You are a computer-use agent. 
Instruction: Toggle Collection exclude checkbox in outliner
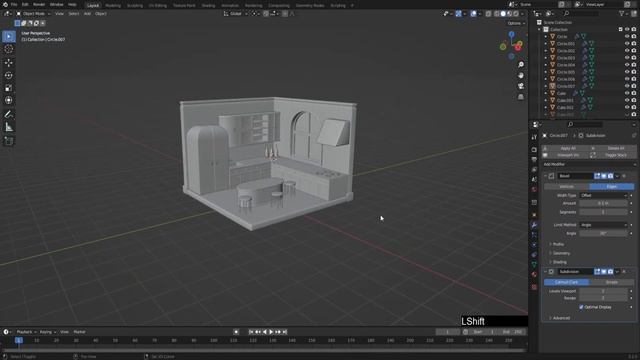tap(620, 29)
